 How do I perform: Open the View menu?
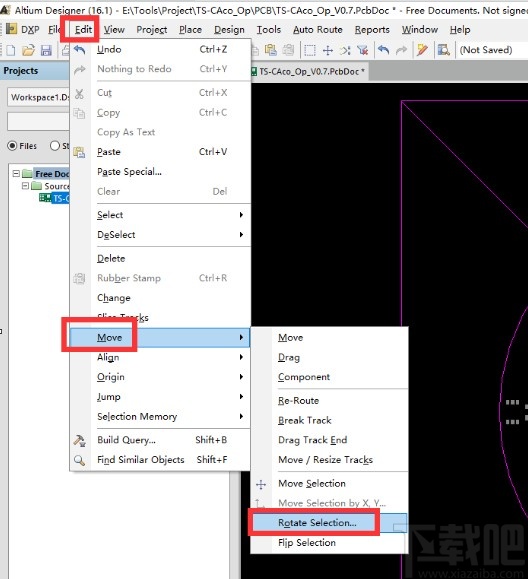(114, 30)
